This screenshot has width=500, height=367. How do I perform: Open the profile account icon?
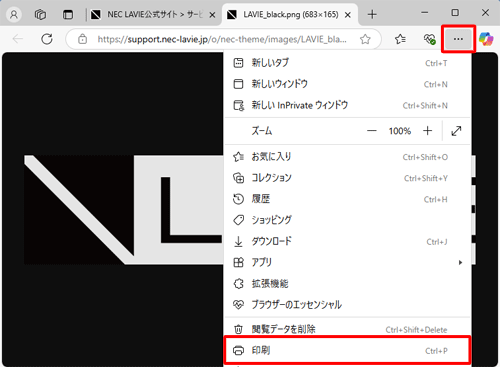pyautogui.click(x=14, y=15)
